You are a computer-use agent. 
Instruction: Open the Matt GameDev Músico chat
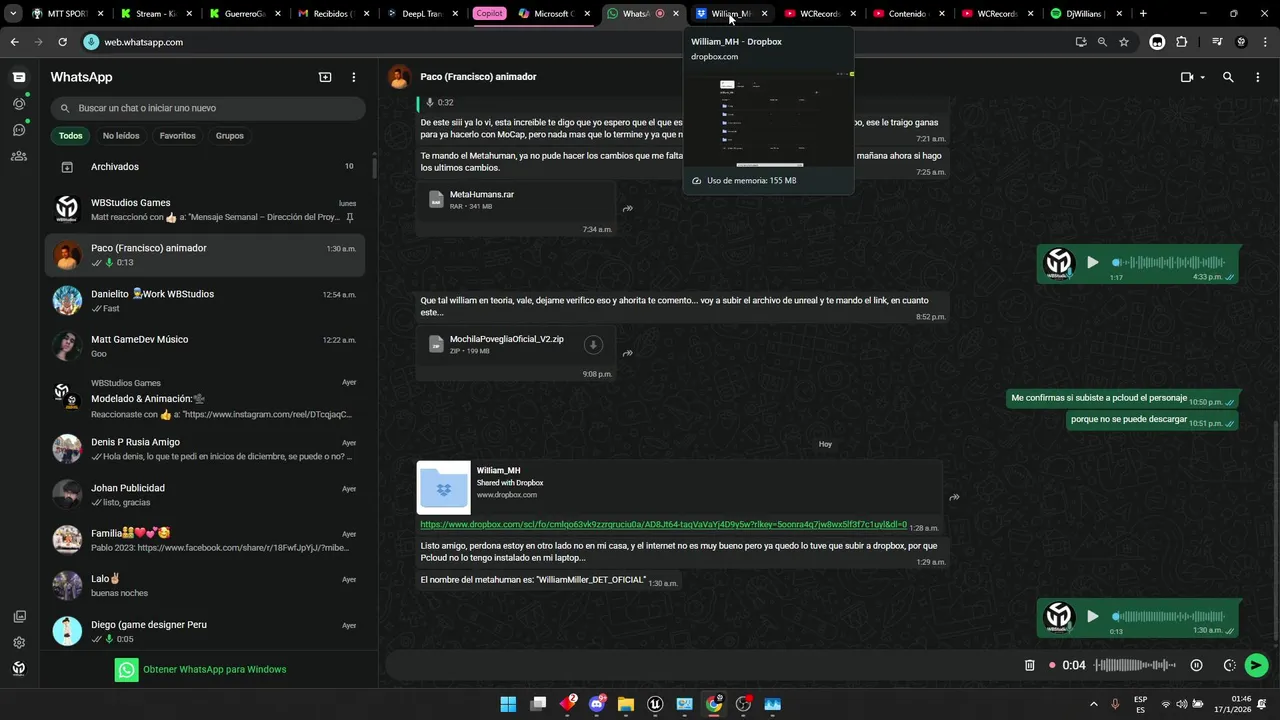click(205, 346)
